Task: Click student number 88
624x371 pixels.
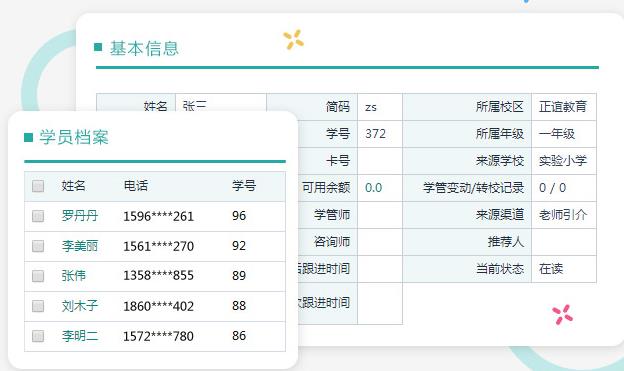Action: 239,306
